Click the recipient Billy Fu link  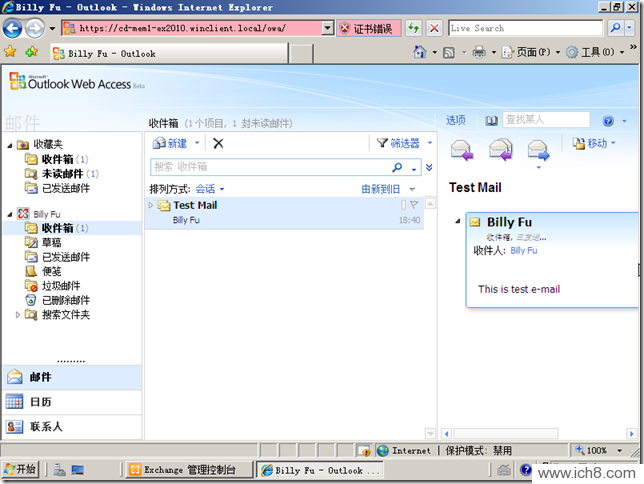pos(524,251)
